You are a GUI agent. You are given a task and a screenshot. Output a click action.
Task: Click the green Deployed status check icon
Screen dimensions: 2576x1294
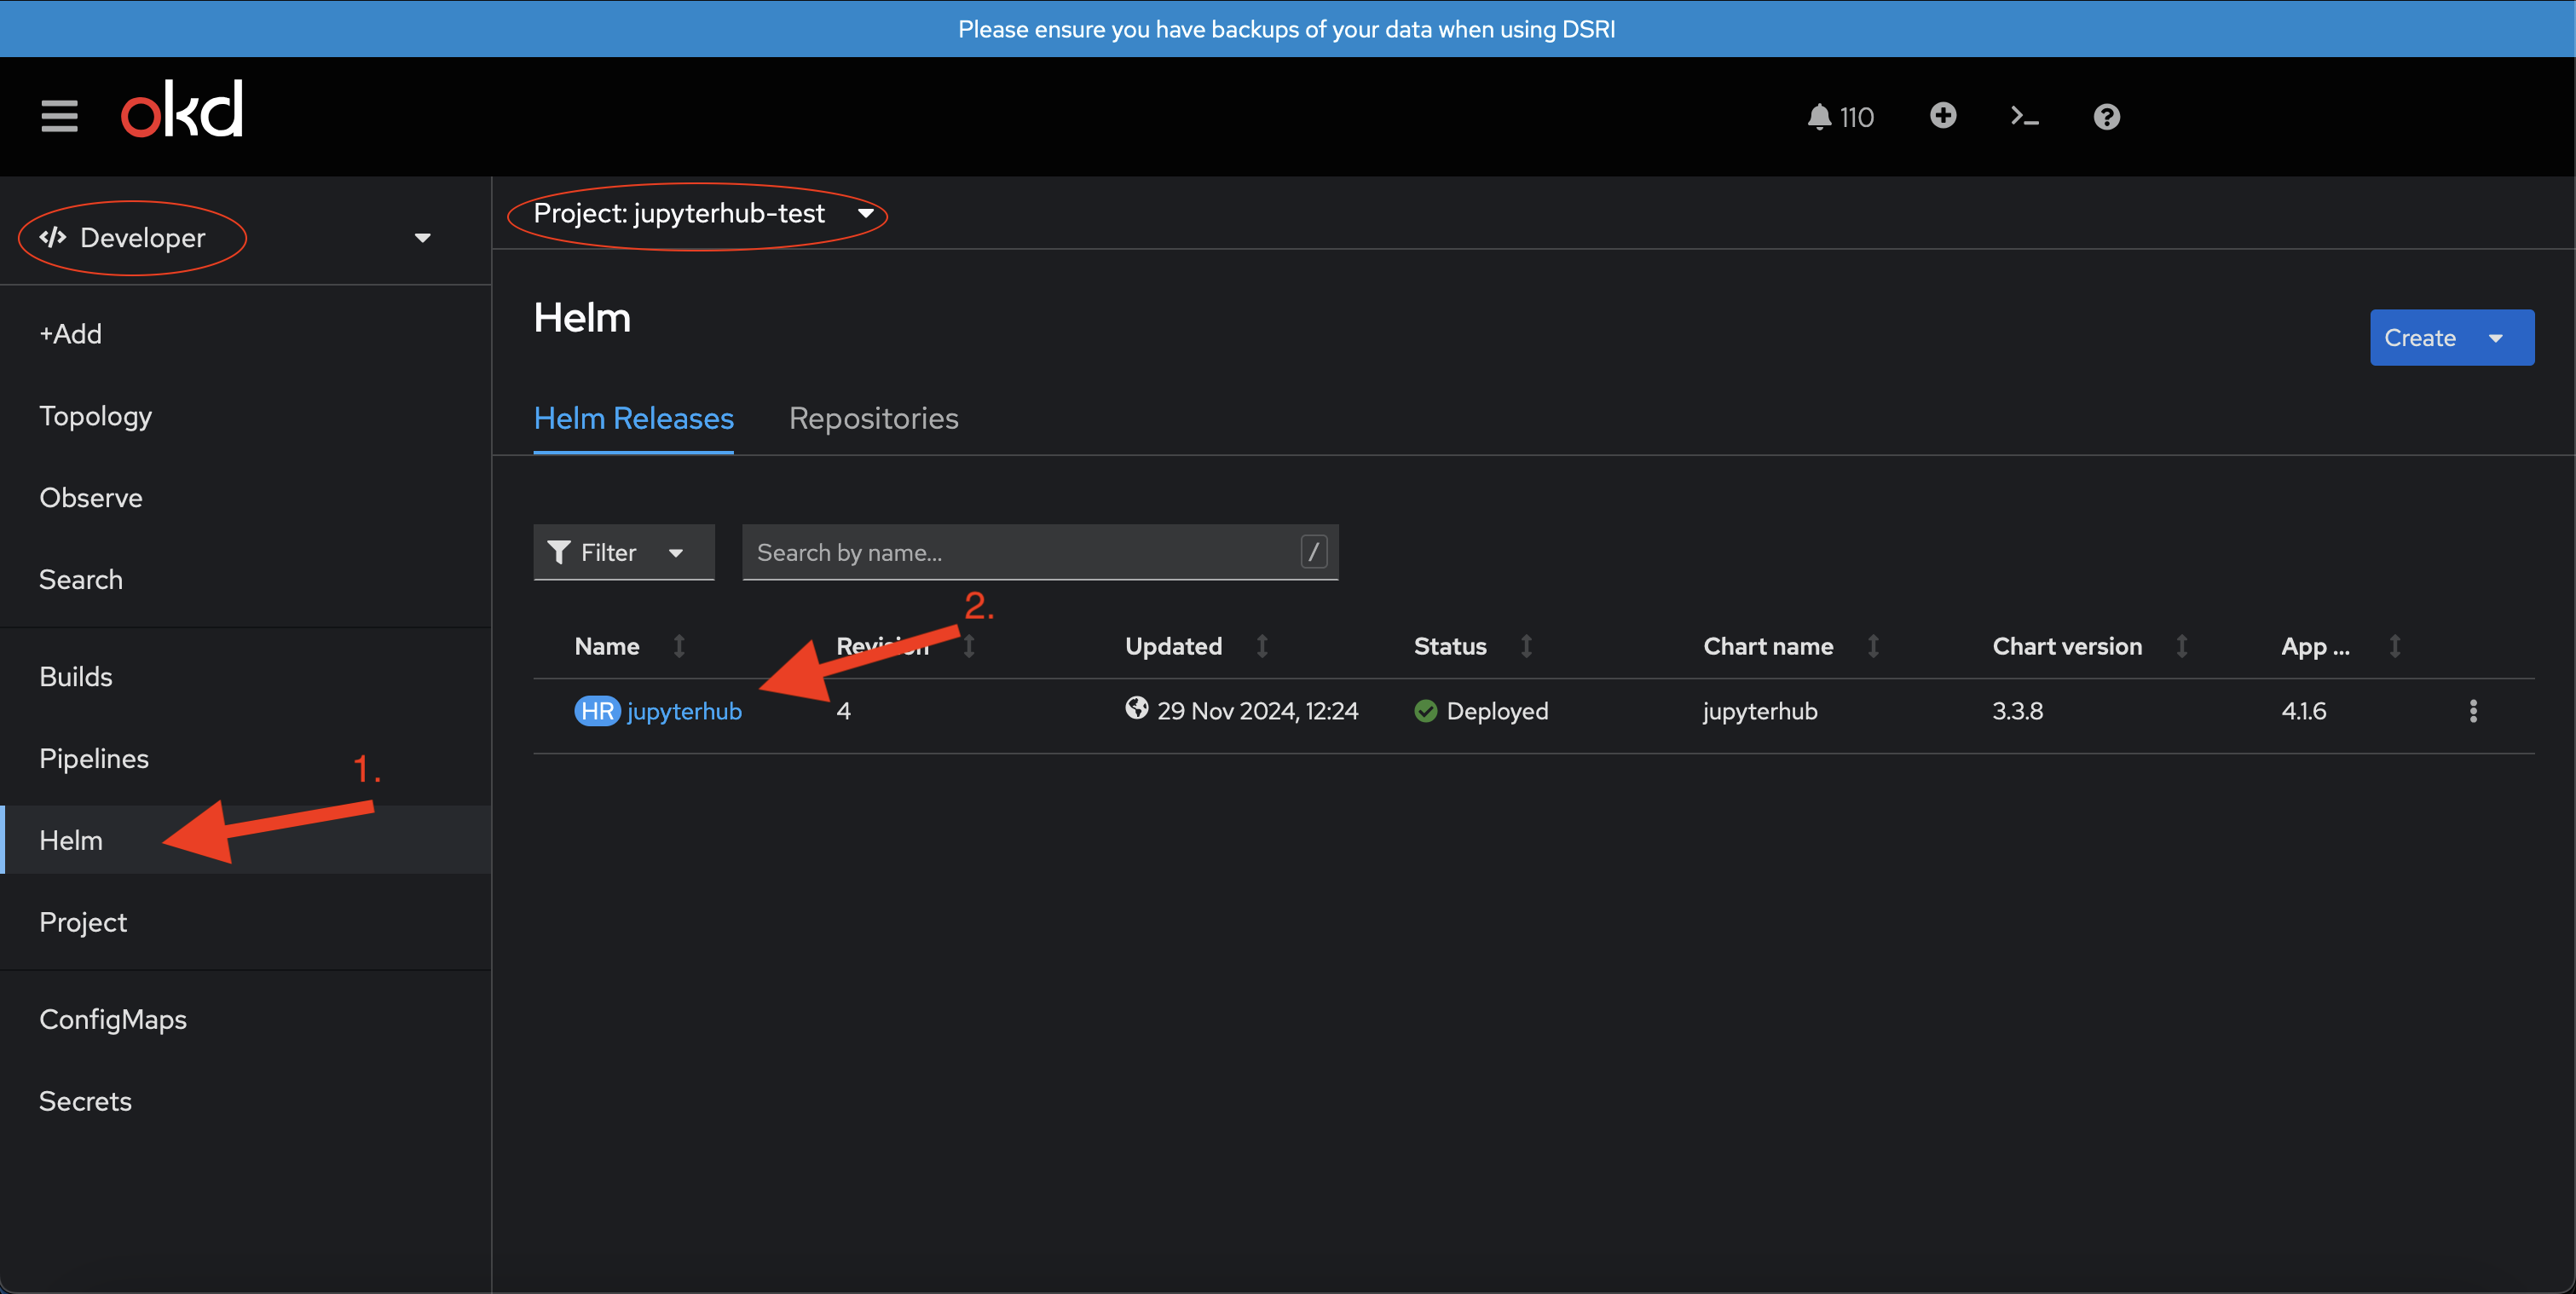1426,711
